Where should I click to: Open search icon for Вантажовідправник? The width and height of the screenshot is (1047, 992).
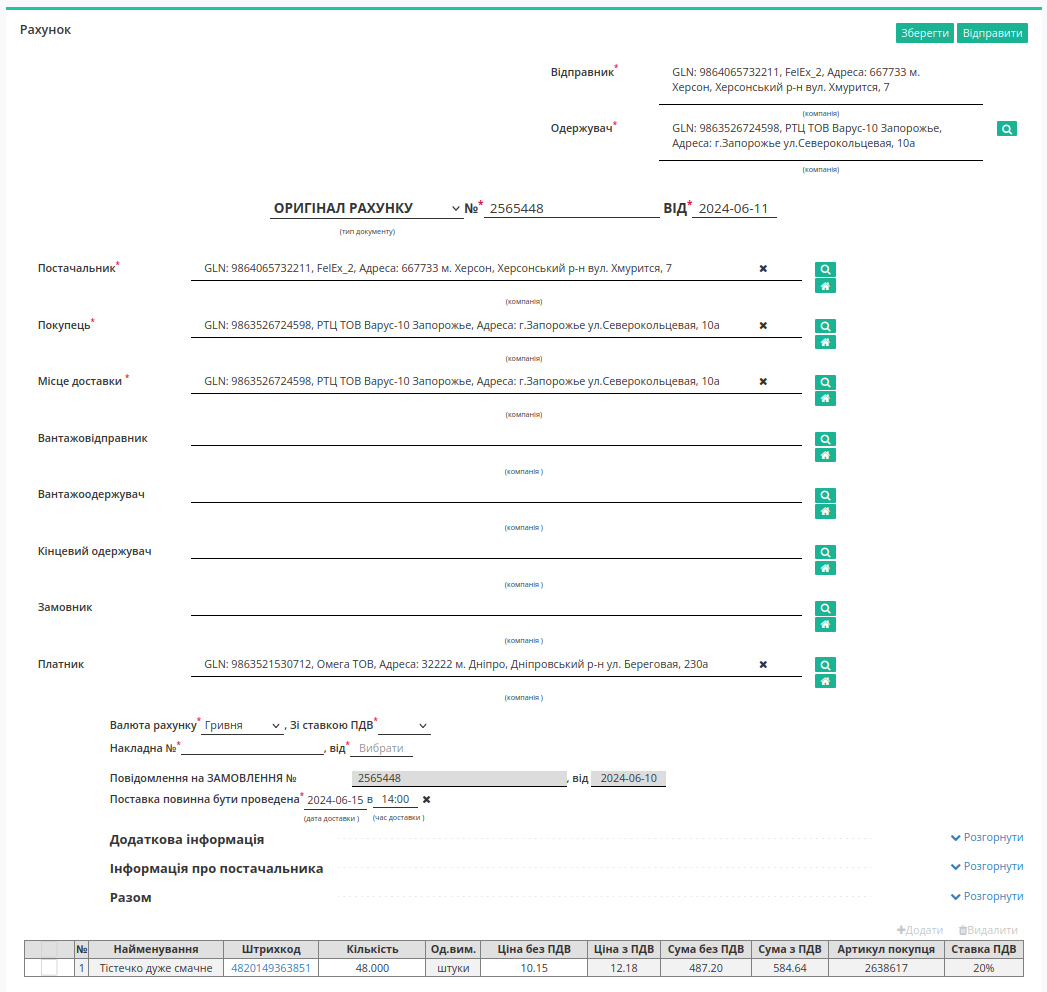click(825, 439)
